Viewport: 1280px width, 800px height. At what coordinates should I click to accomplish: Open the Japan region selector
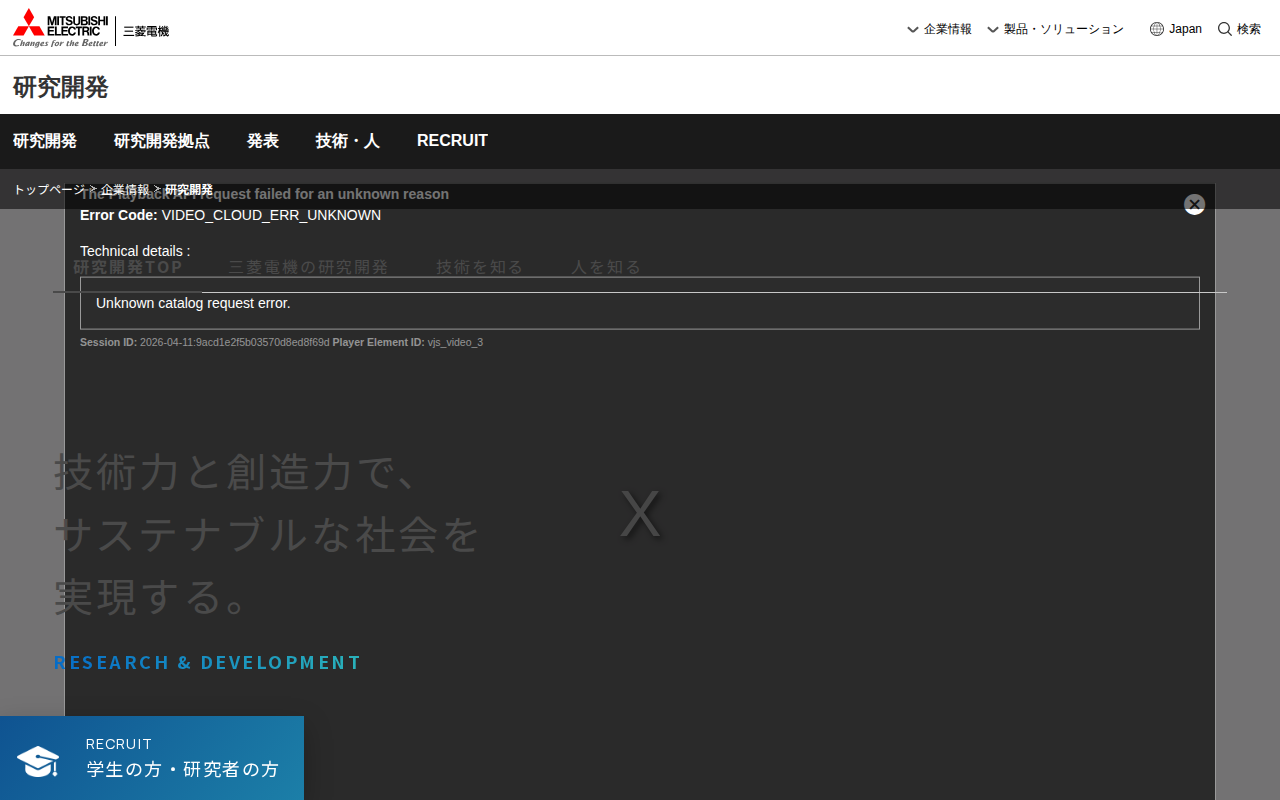[1176, 29]
